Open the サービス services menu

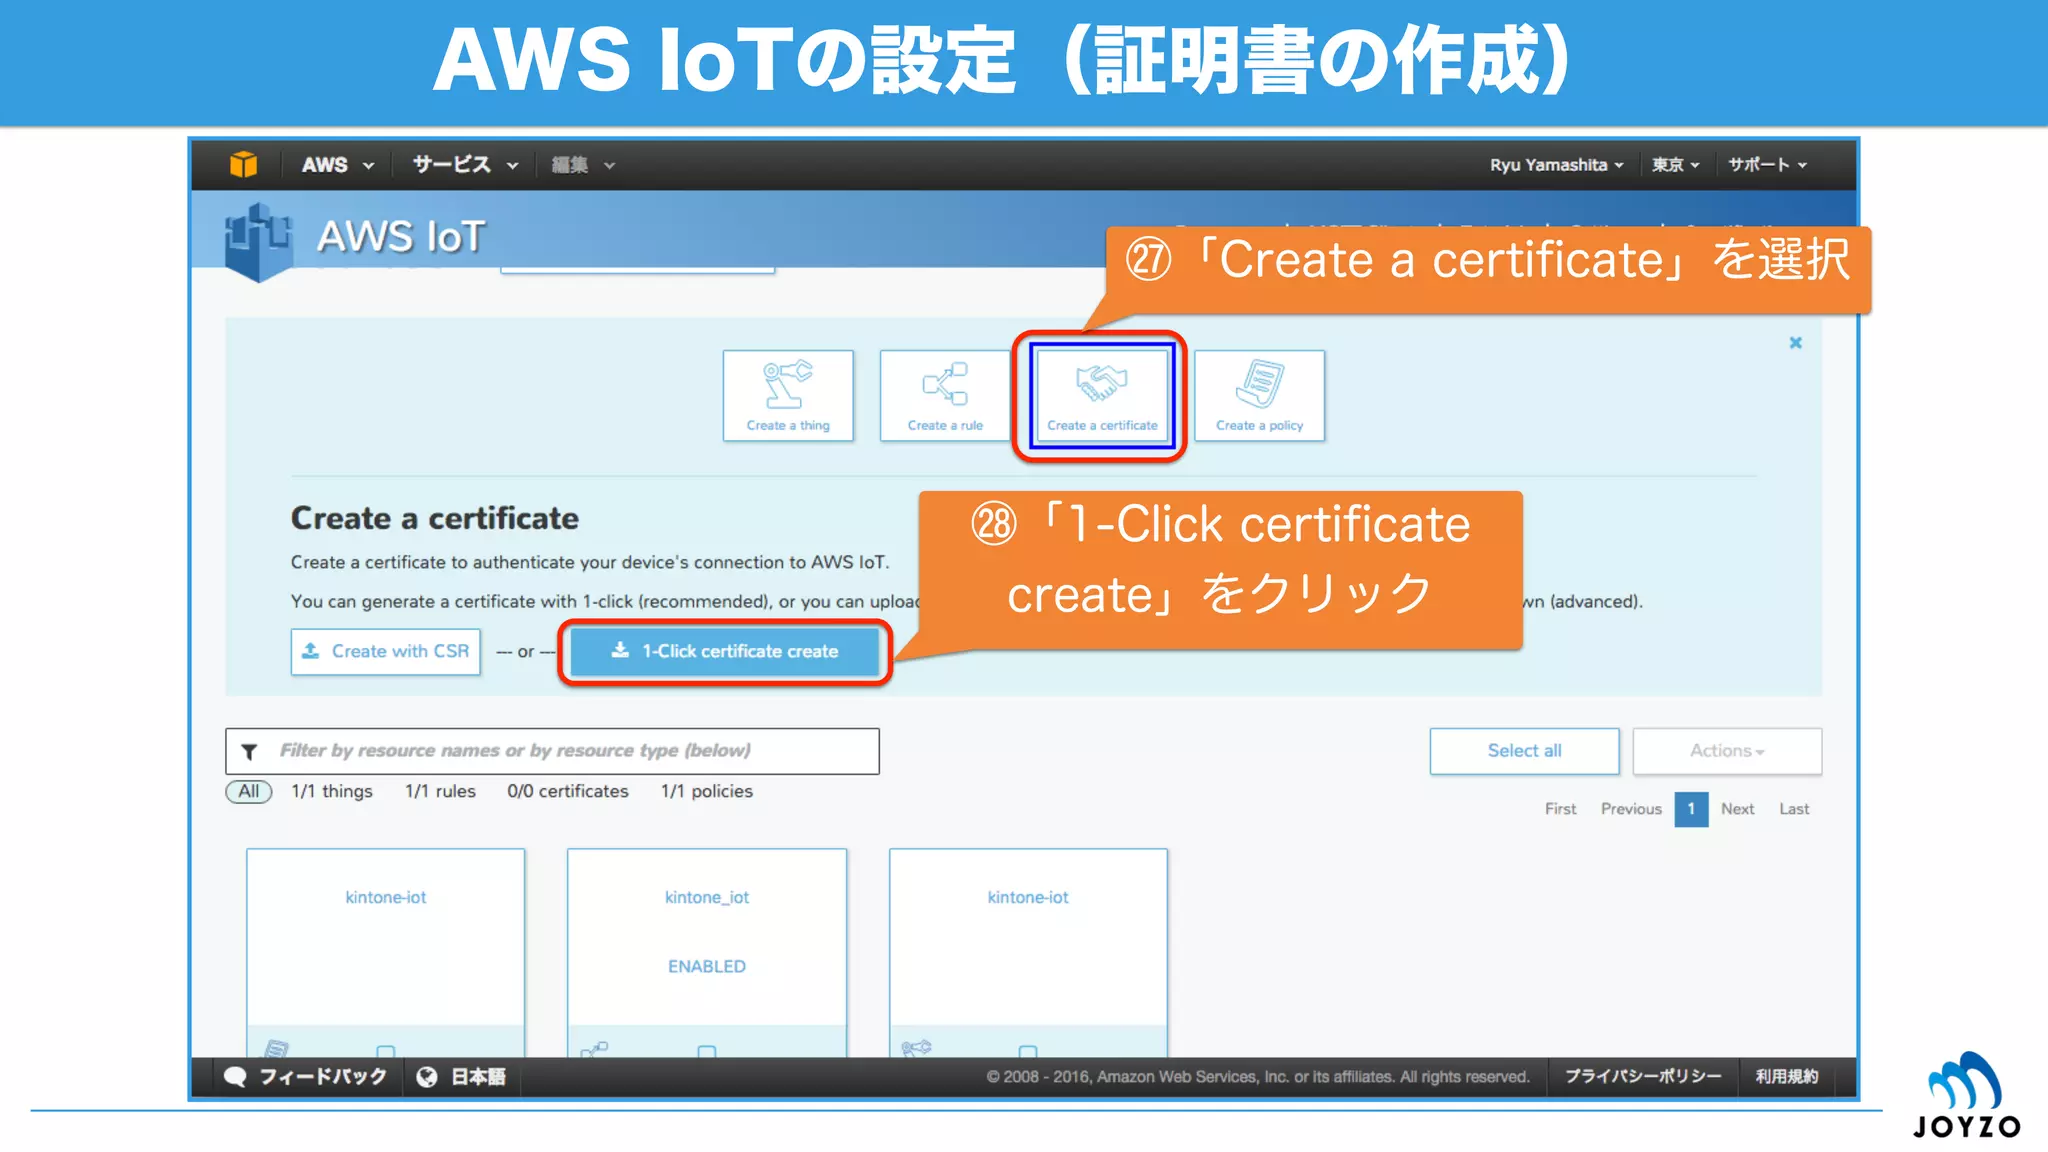coord(465,165)
